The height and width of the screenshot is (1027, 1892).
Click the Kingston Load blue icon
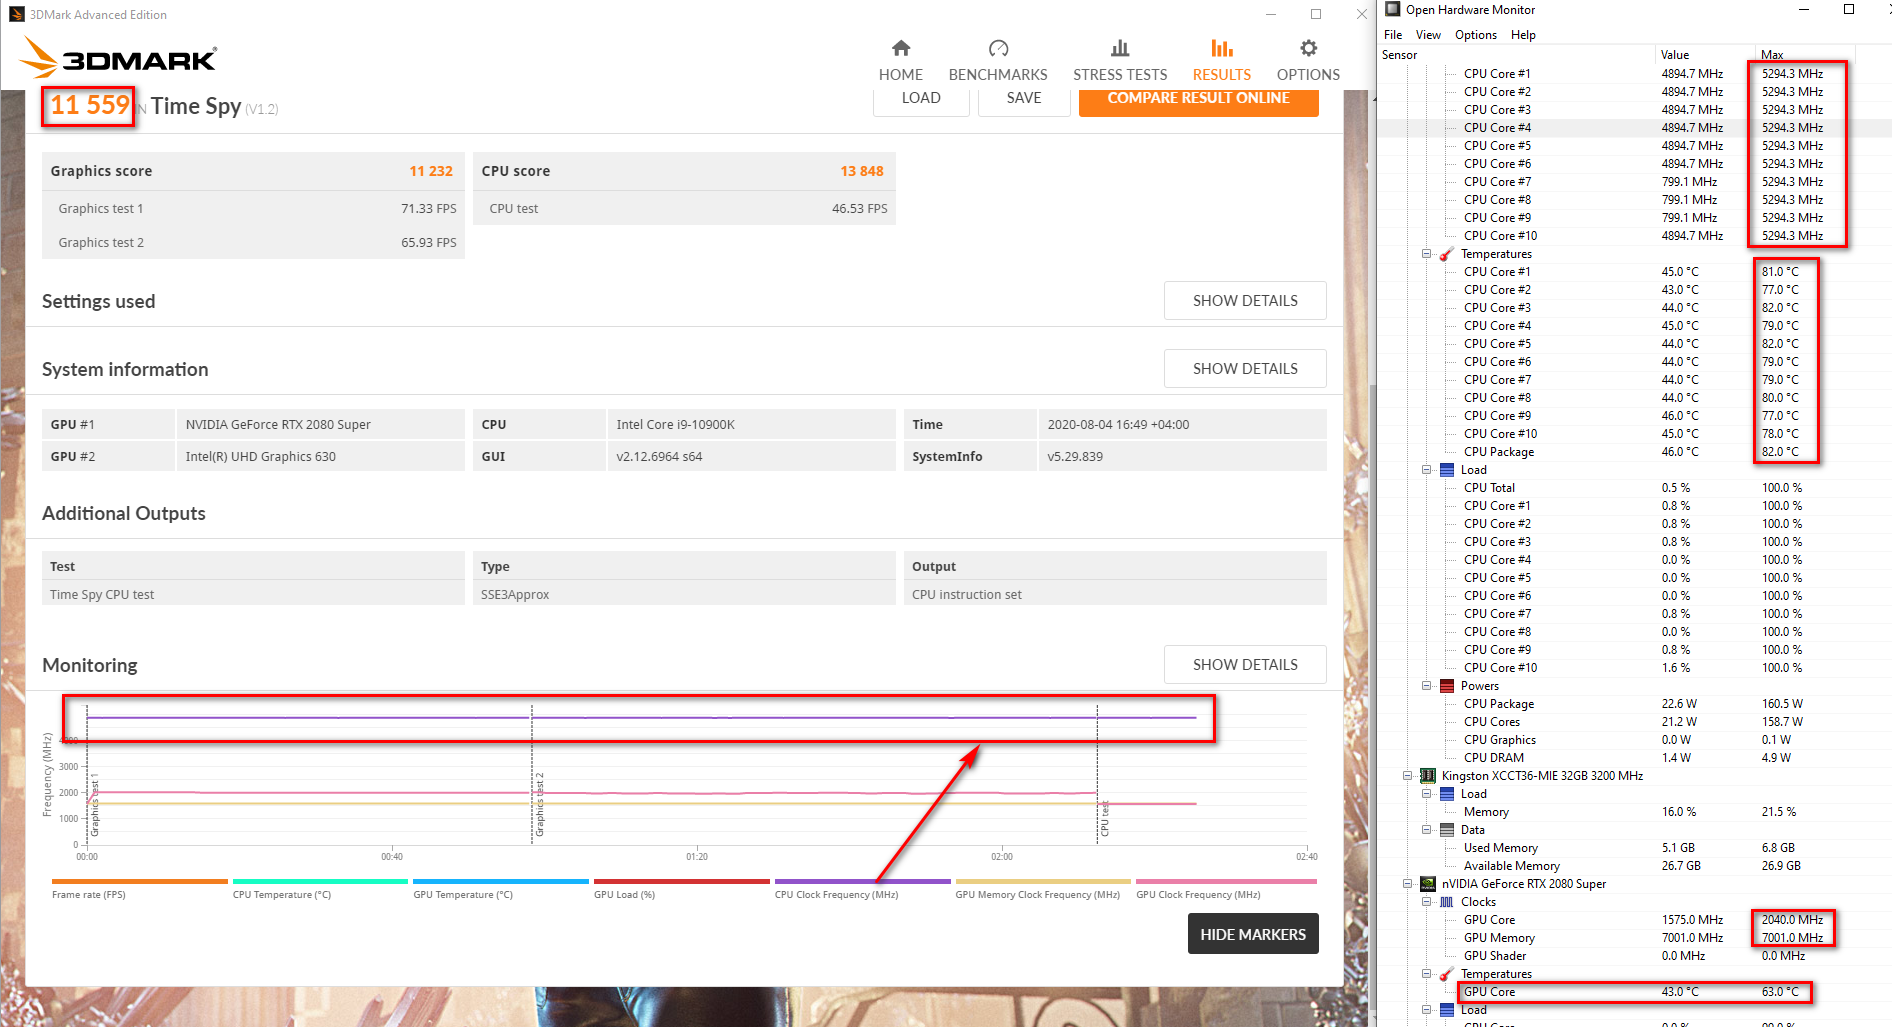click(x=1446, y=794)
